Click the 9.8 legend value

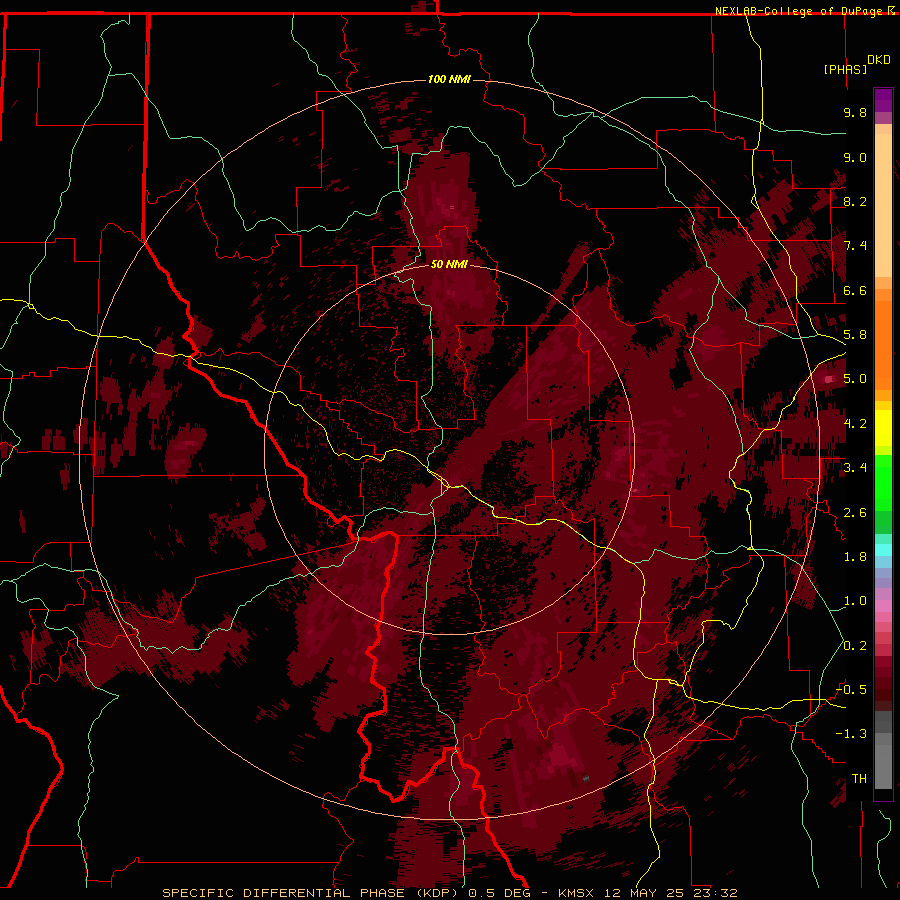coord(855,112)
